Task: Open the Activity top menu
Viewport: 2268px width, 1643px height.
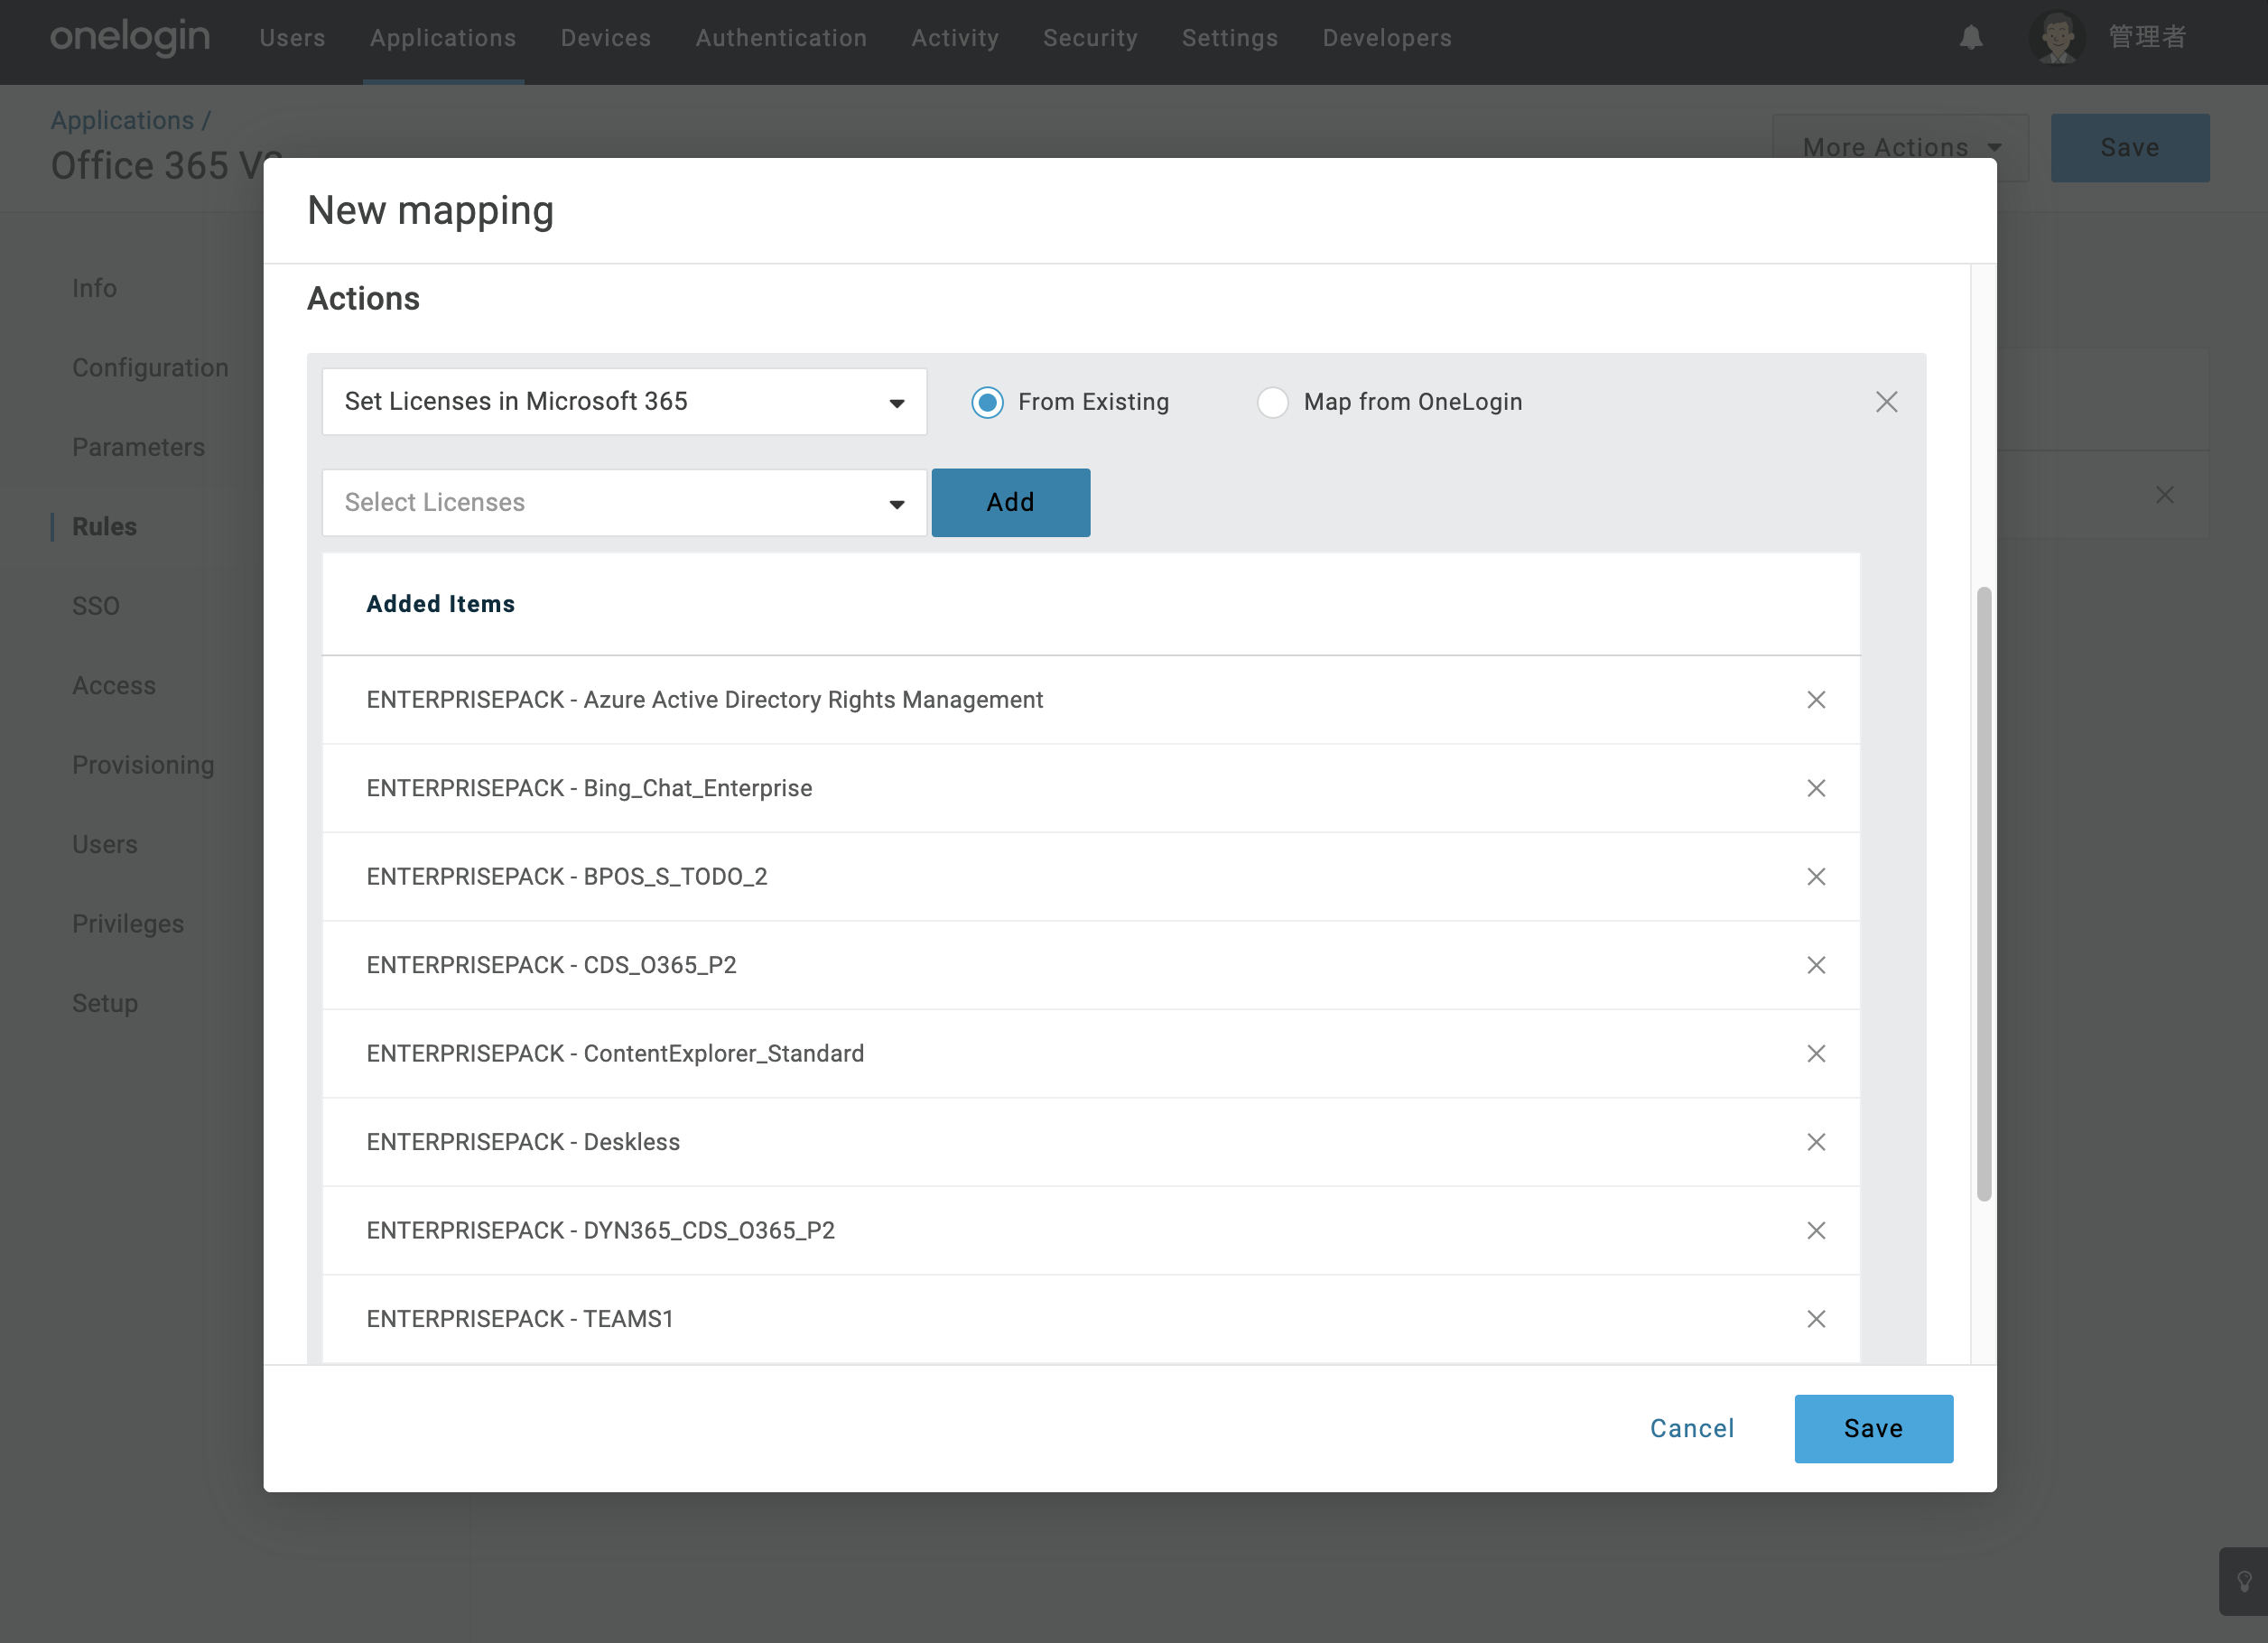Action: coord(955,38)
